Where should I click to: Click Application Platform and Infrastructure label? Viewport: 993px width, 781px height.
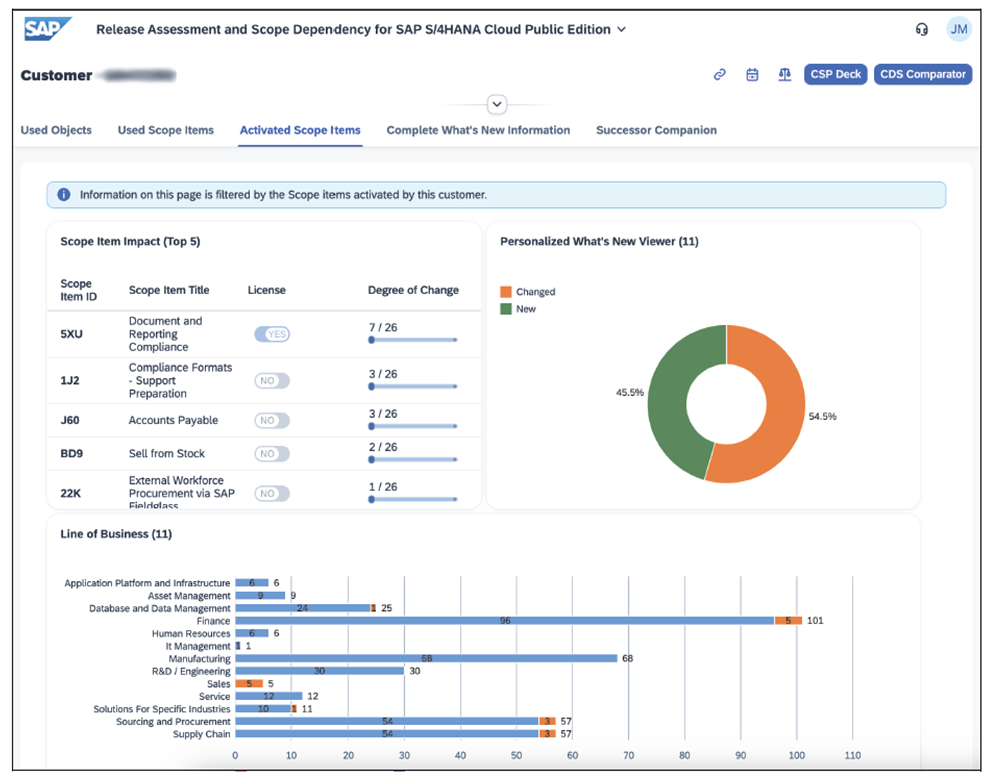(147, 583)
